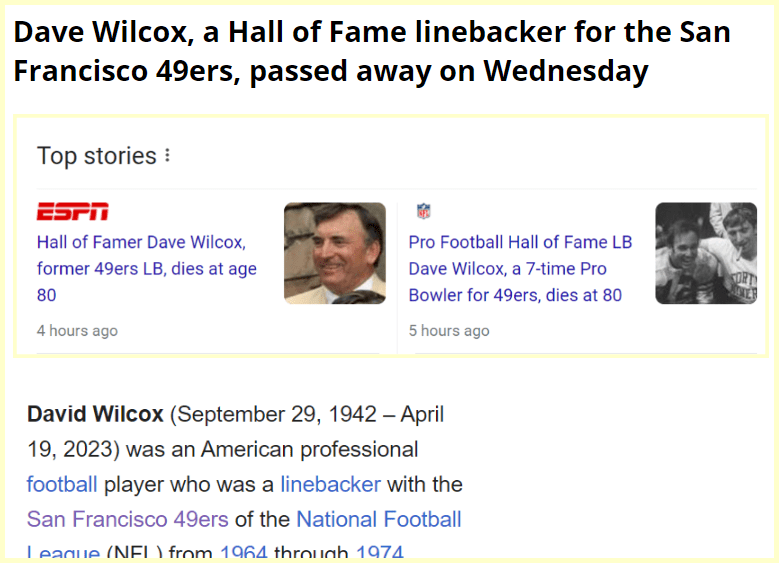Visit the San Francisco 49ers link
The height and width of the screenshot is (563, 779).
coord(127,519)
